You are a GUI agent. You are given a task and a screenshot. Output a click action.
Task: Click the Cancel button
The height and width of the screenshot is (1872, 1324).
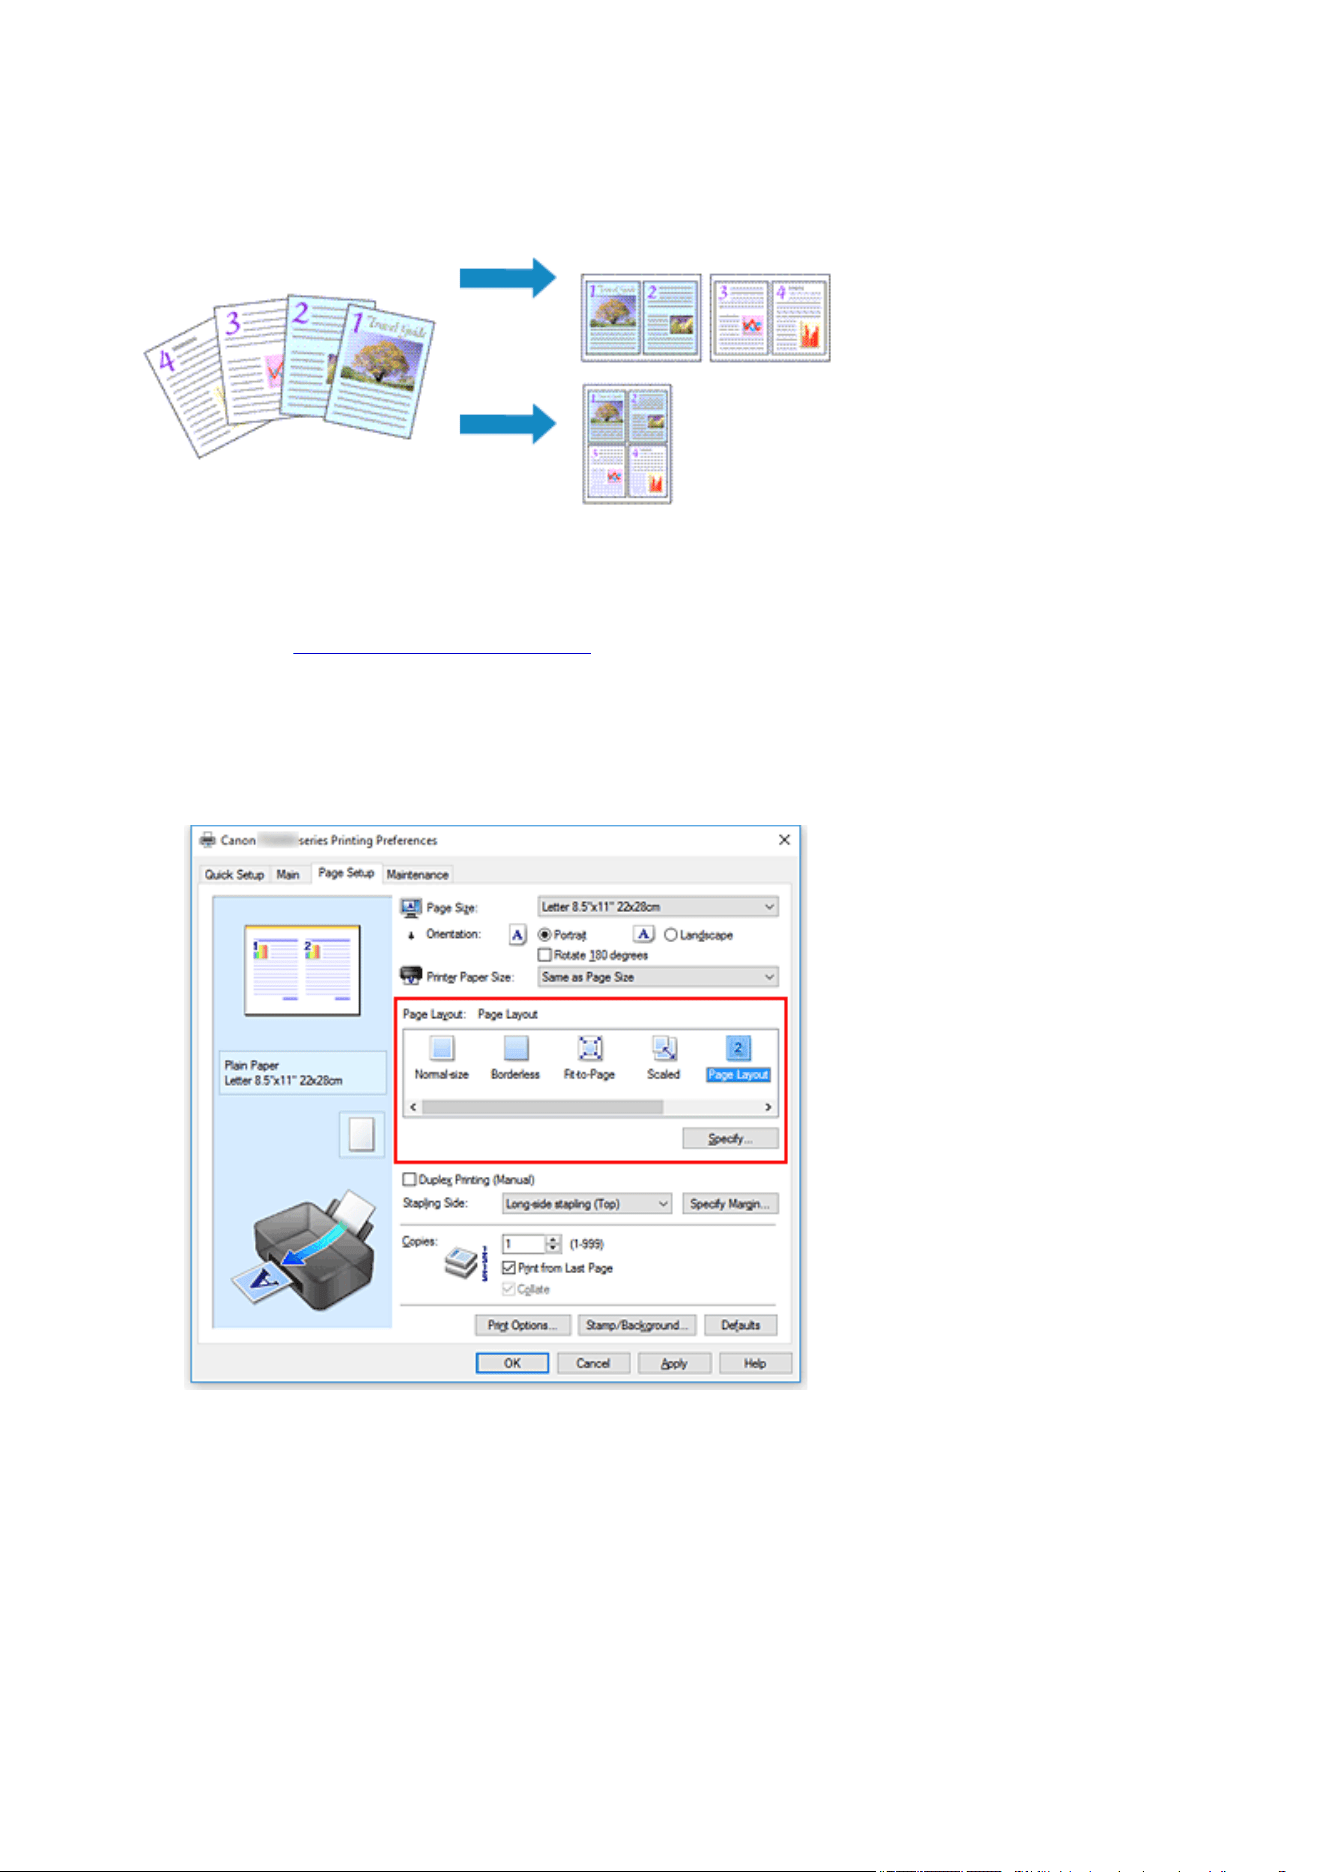point(593,1363)
